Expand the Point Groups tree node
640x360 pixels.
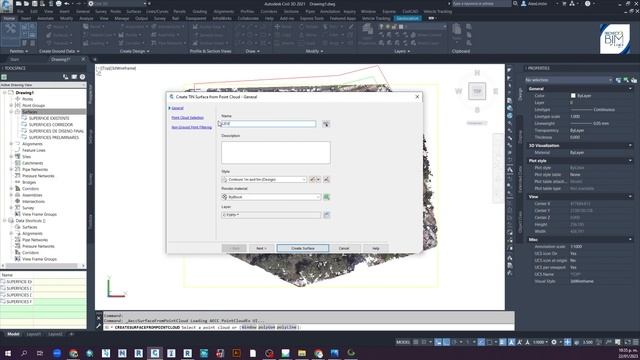(11, 105)
